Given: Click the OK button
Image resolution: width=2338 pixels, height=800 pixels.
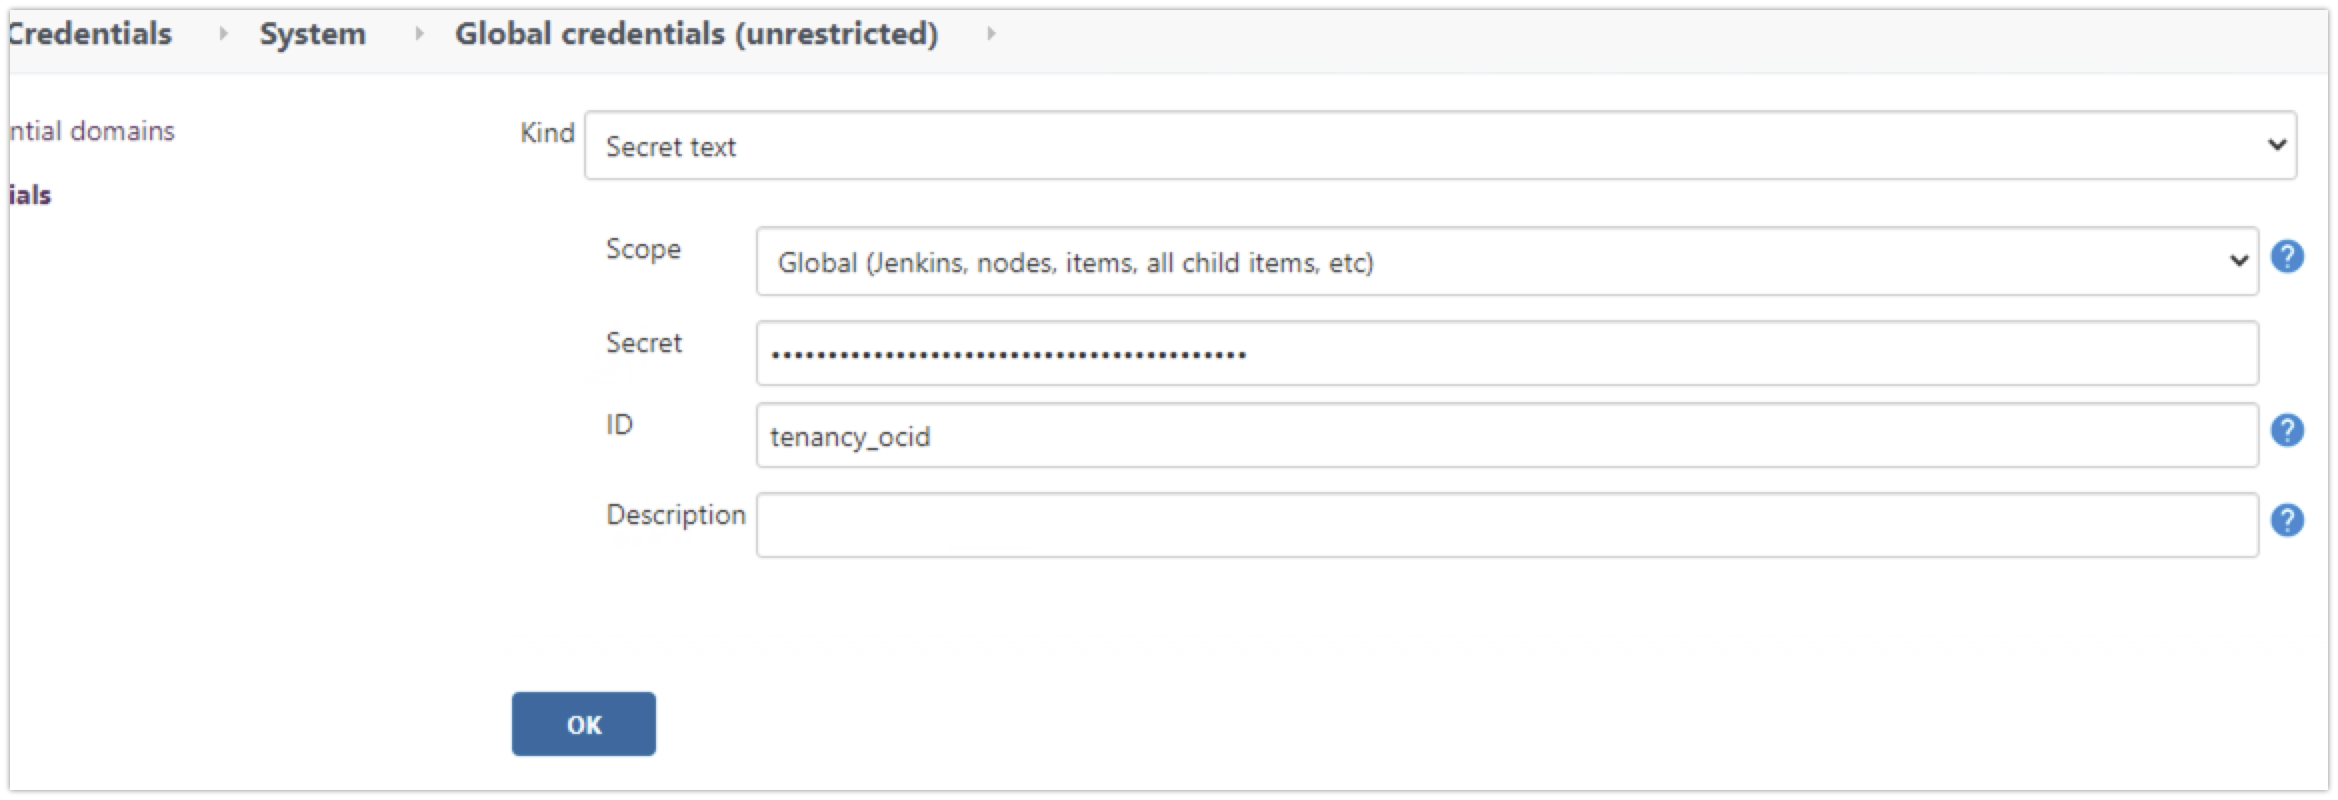Looking at the screenshot, I should click(x=583, y=724).
